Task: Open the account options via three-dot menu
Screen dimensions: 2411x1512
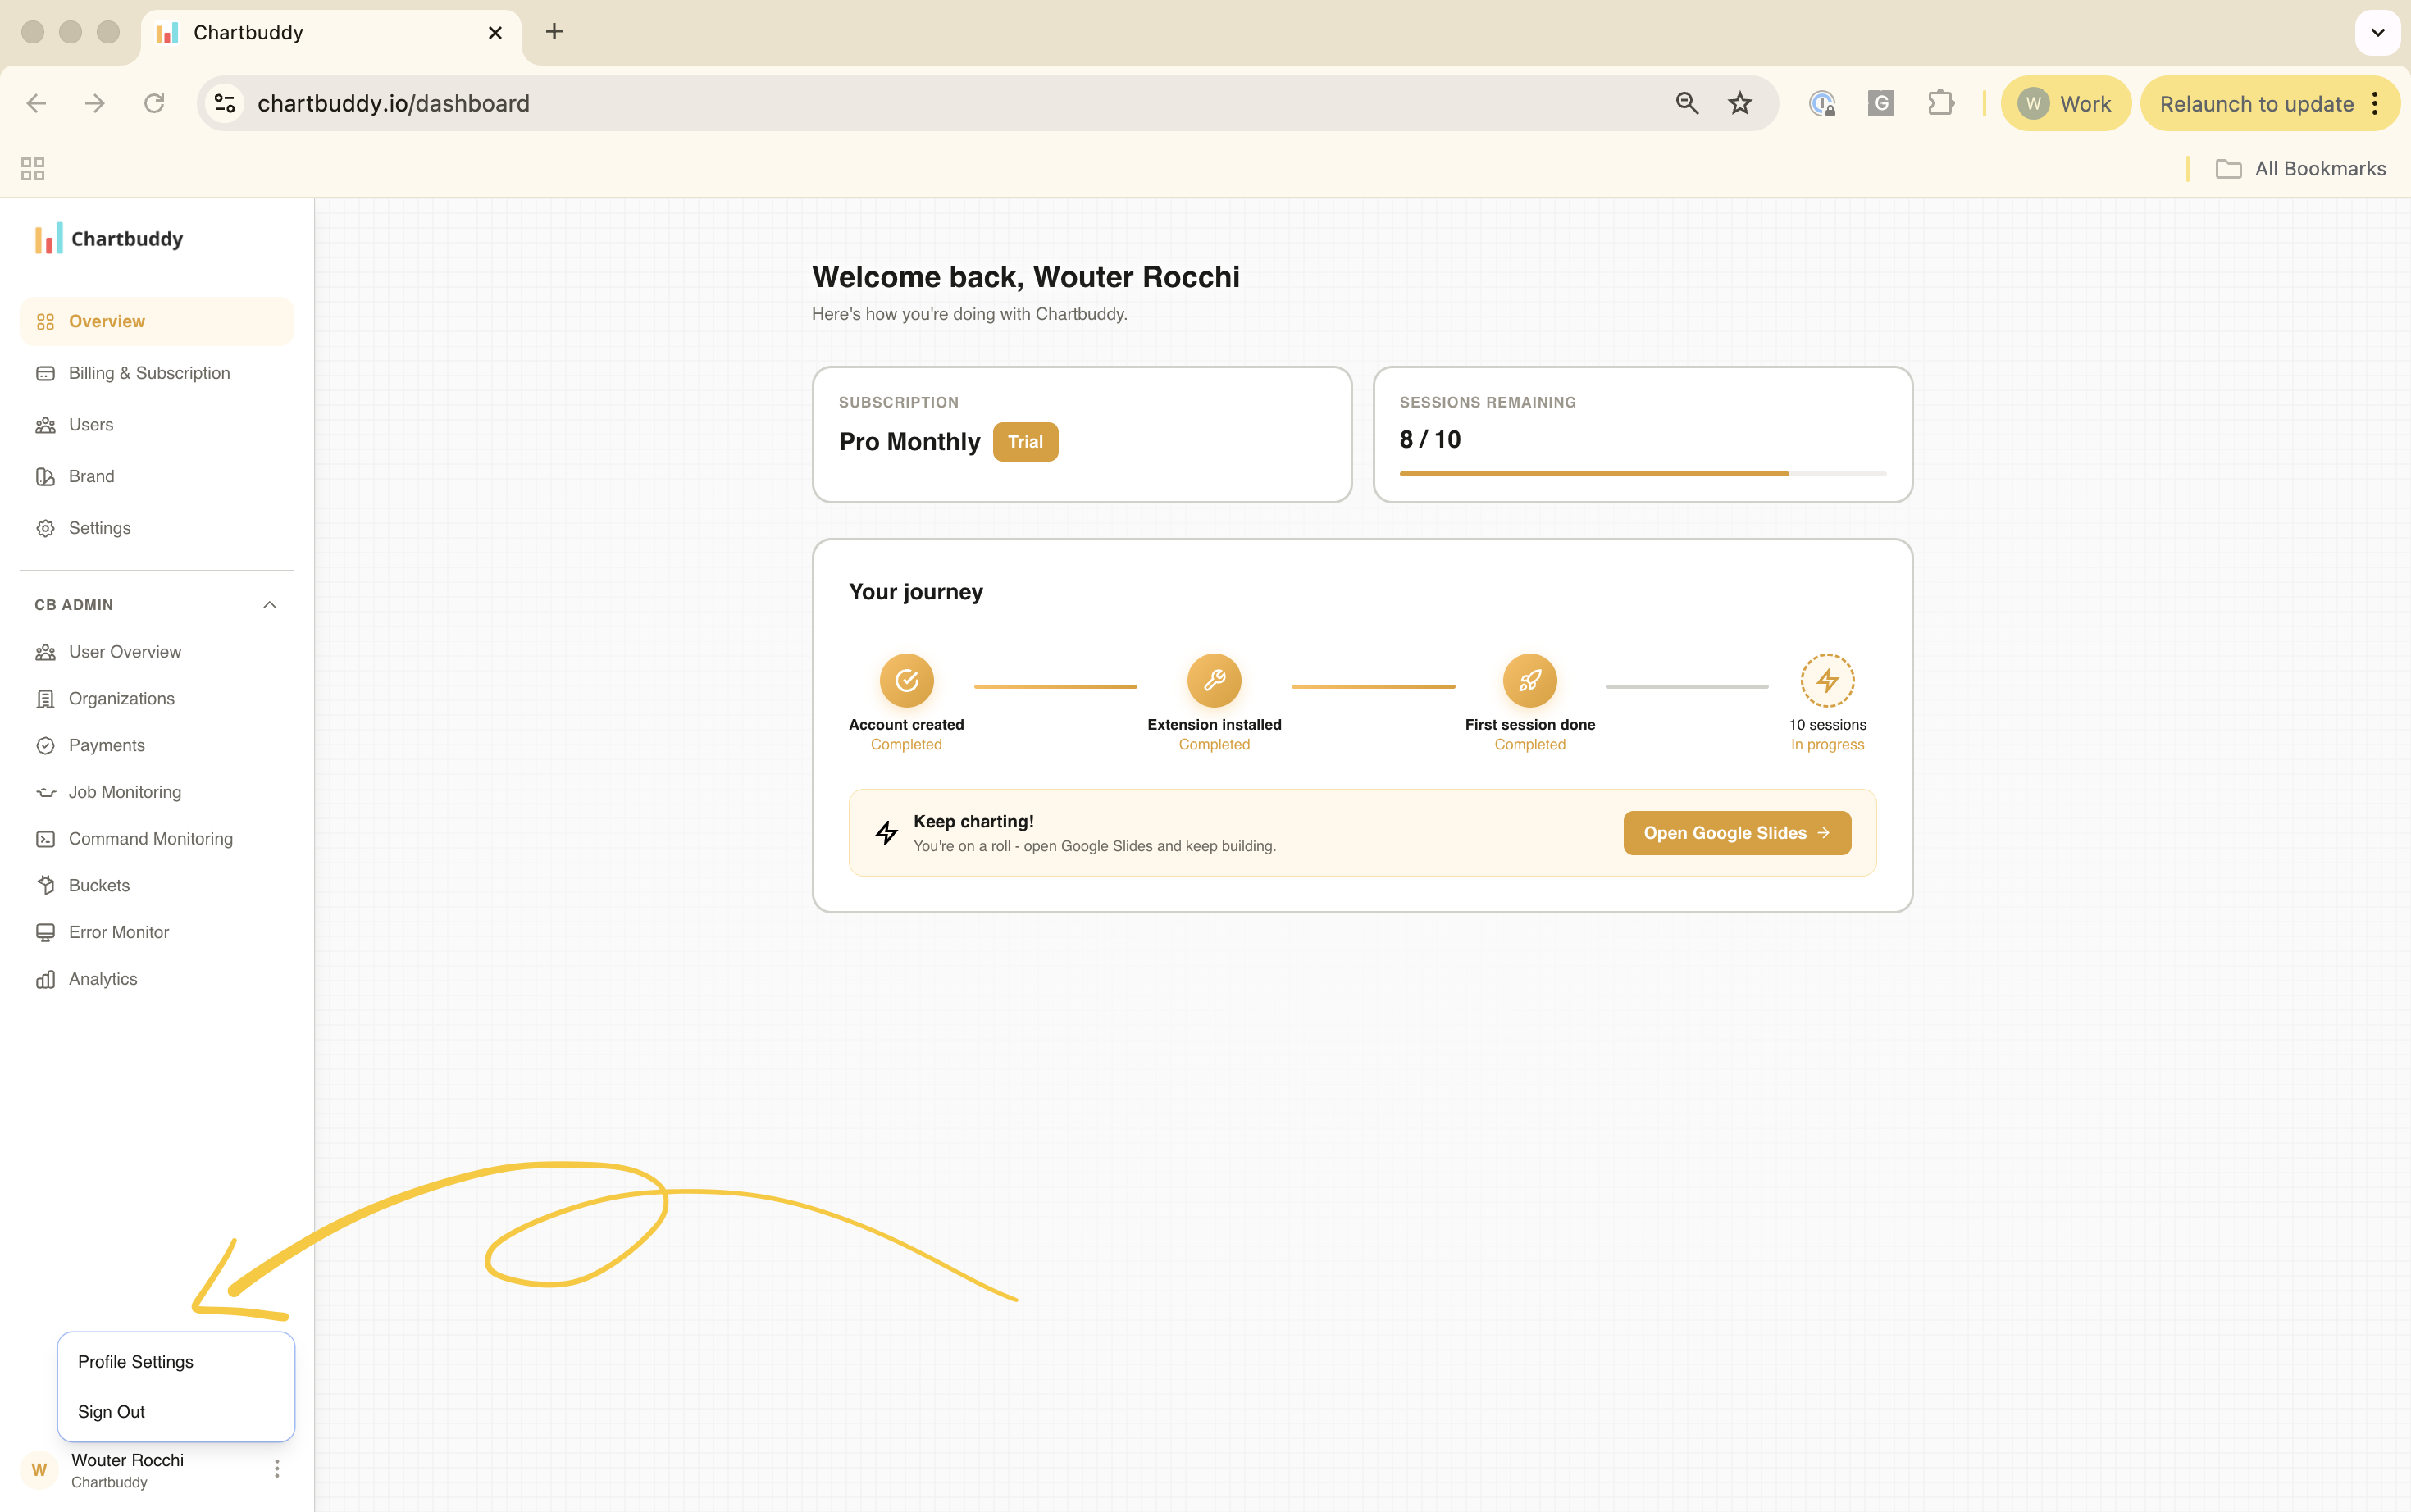Action: point(276,1467)
